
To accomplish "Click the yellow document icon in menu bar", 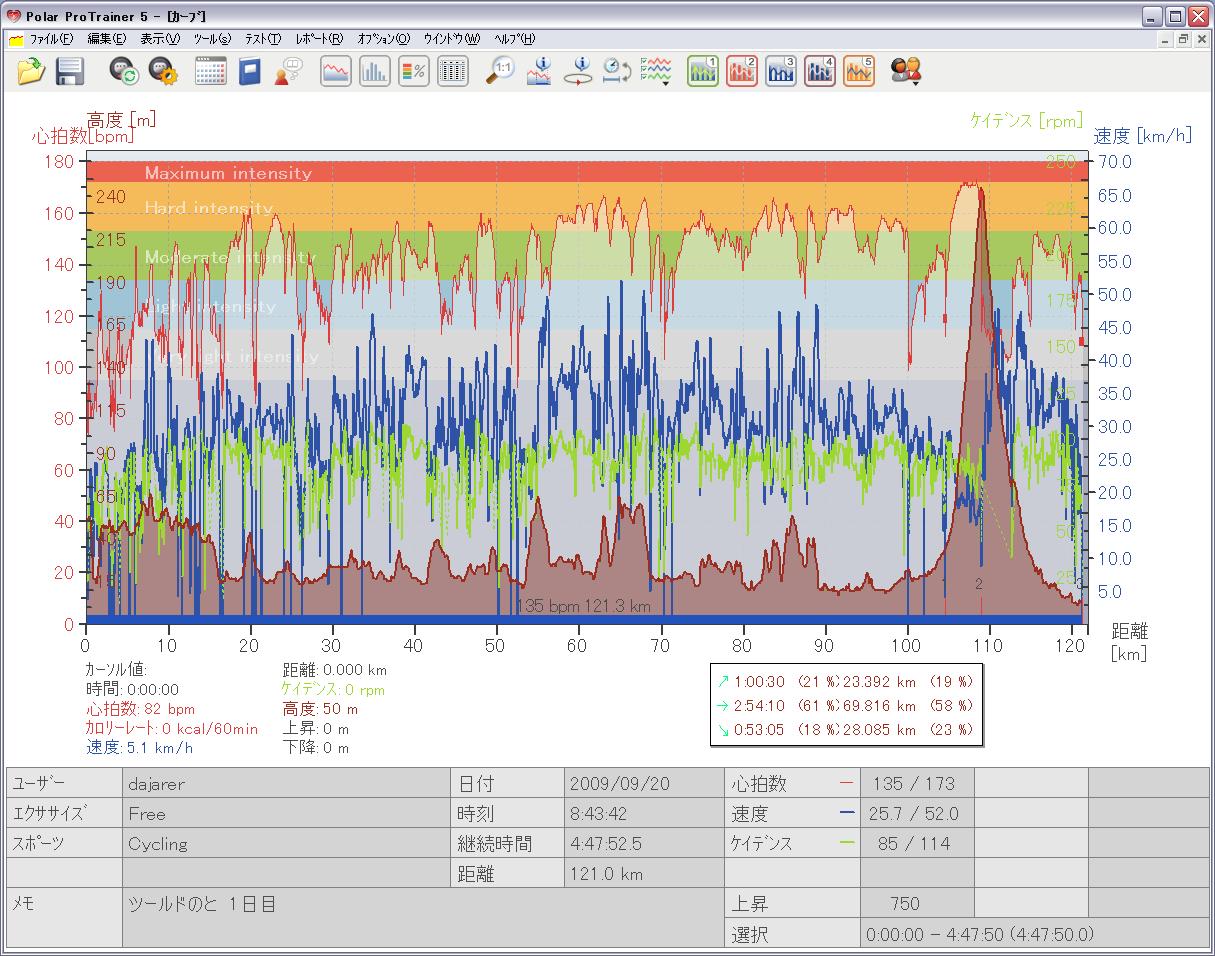I will point(16,40).
